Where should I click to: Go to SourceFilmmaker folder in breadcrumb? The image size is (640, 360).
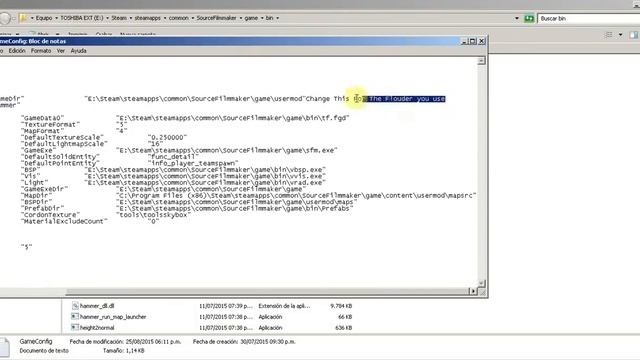point(216,18)
